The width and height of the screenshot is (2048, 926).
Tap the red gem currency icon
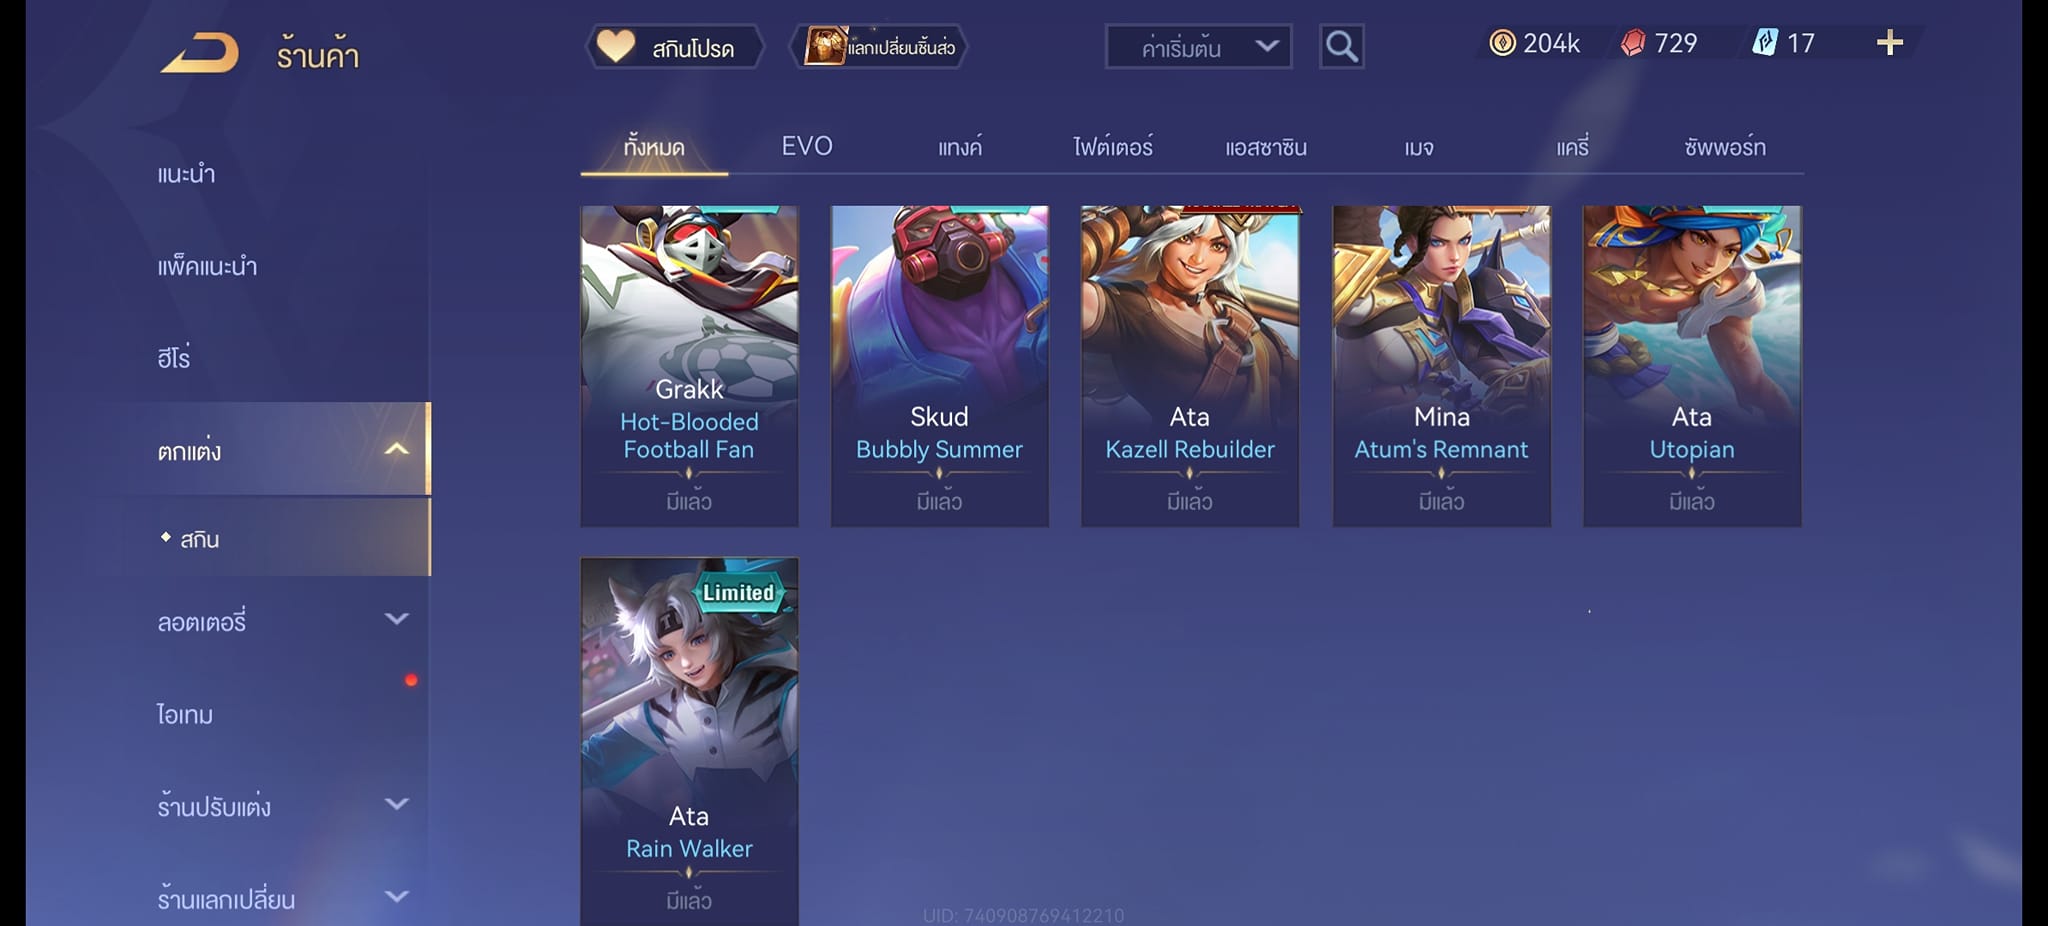tap(1633, 43)
